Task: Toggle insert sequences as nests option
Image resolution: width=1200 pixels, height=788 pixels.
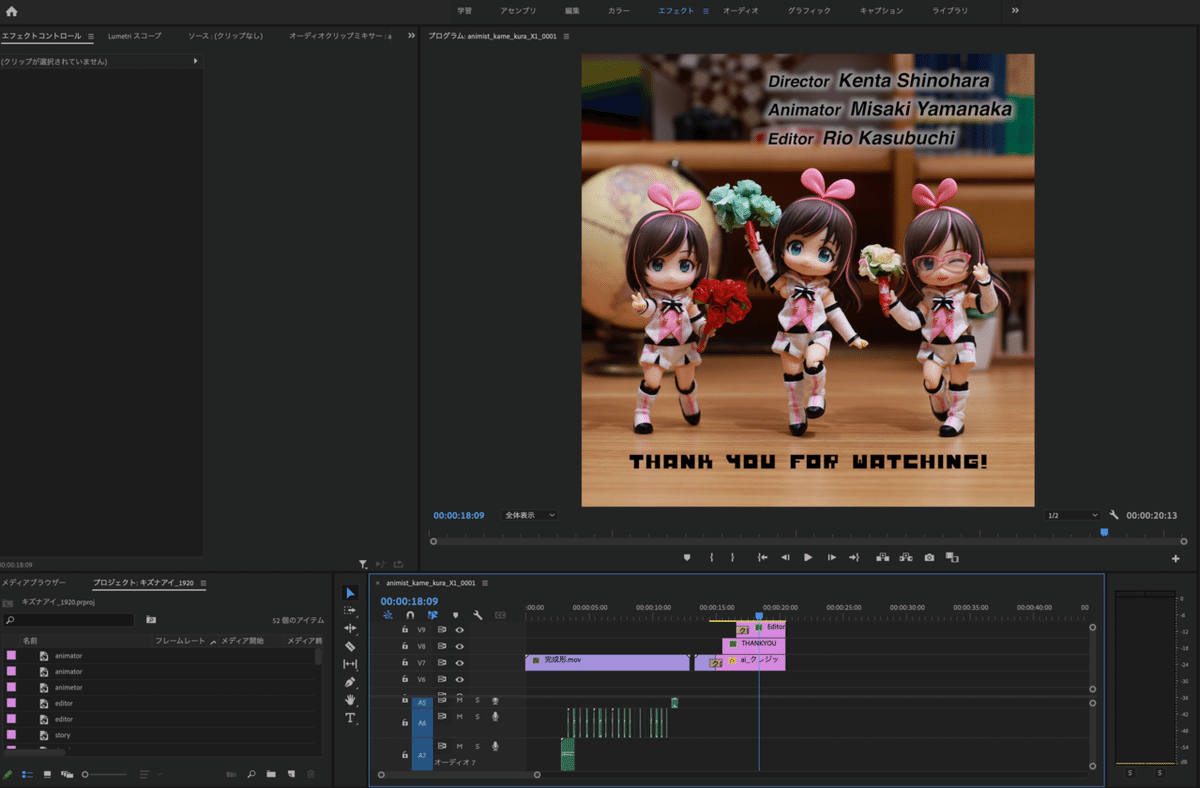Action: coord(387,615)
